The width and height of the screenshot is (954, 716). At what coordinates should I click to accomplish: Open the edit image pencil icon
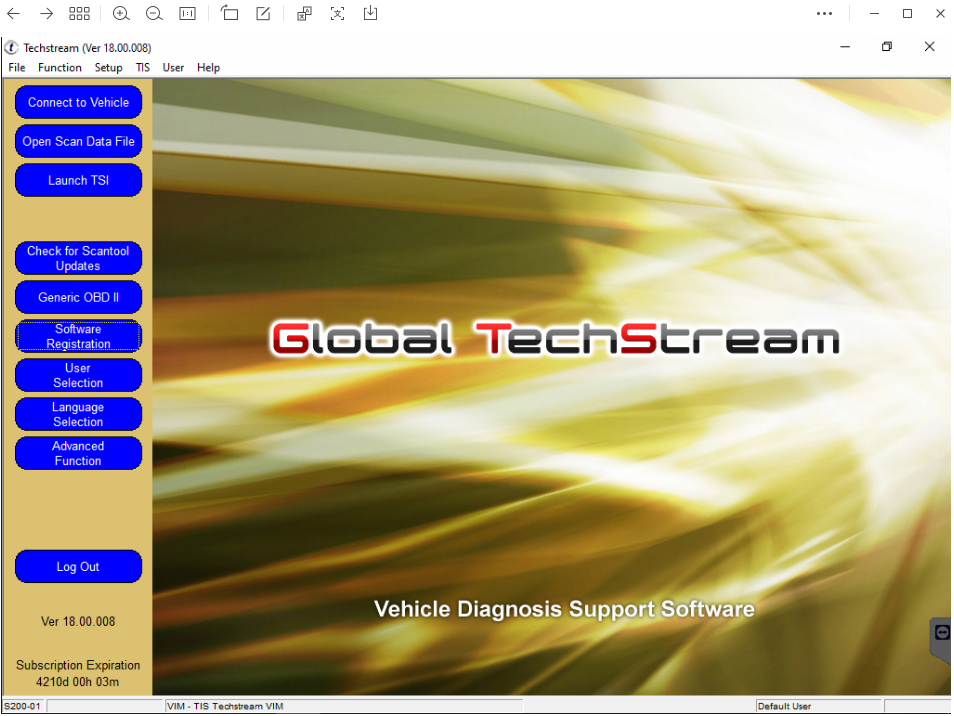tap(263, 13)
